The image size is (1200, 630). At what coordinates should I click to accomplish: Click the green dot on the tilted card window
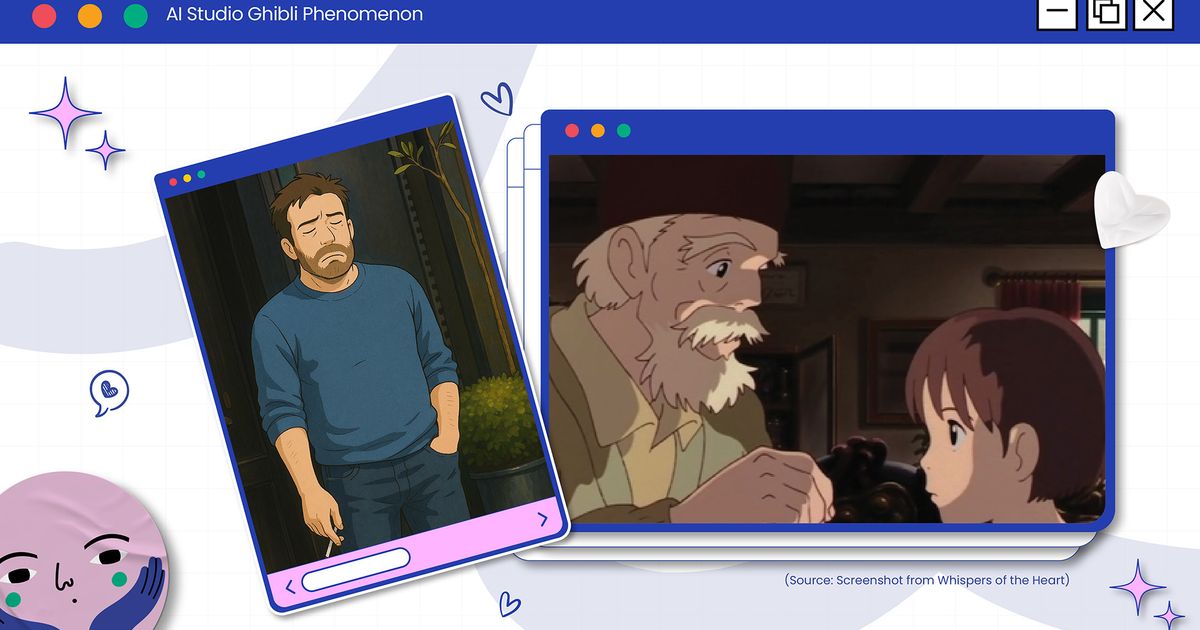tap(201, 174)
